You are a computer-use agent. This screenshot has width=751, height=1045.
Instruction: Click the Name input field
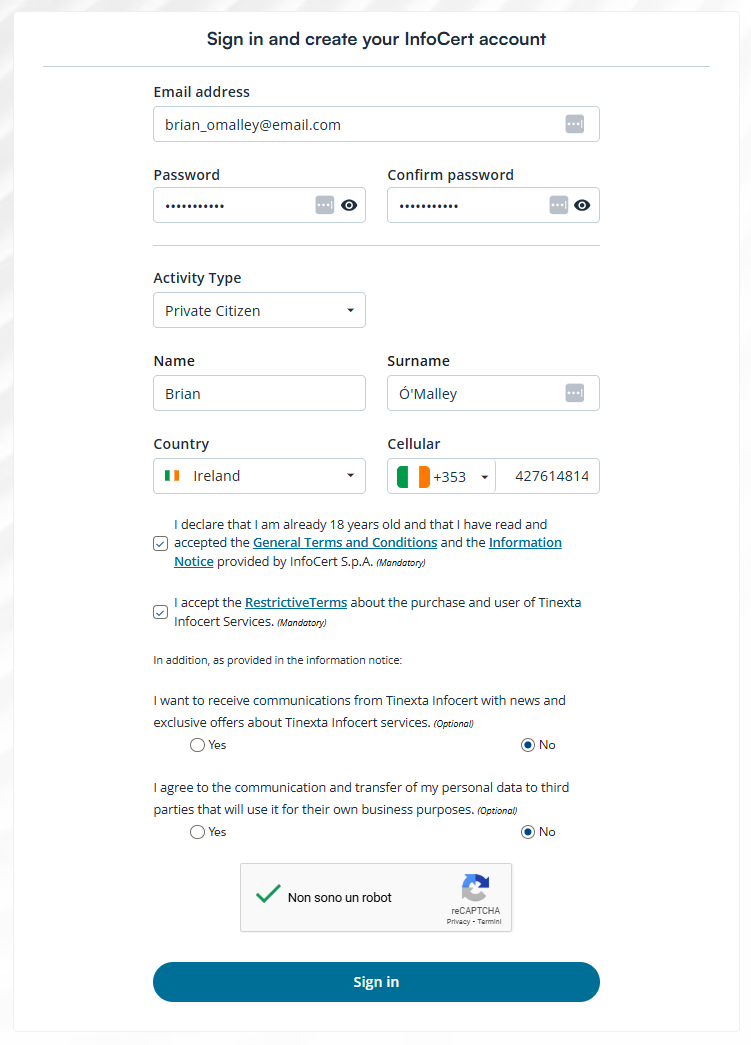click(x=259, y=393)
